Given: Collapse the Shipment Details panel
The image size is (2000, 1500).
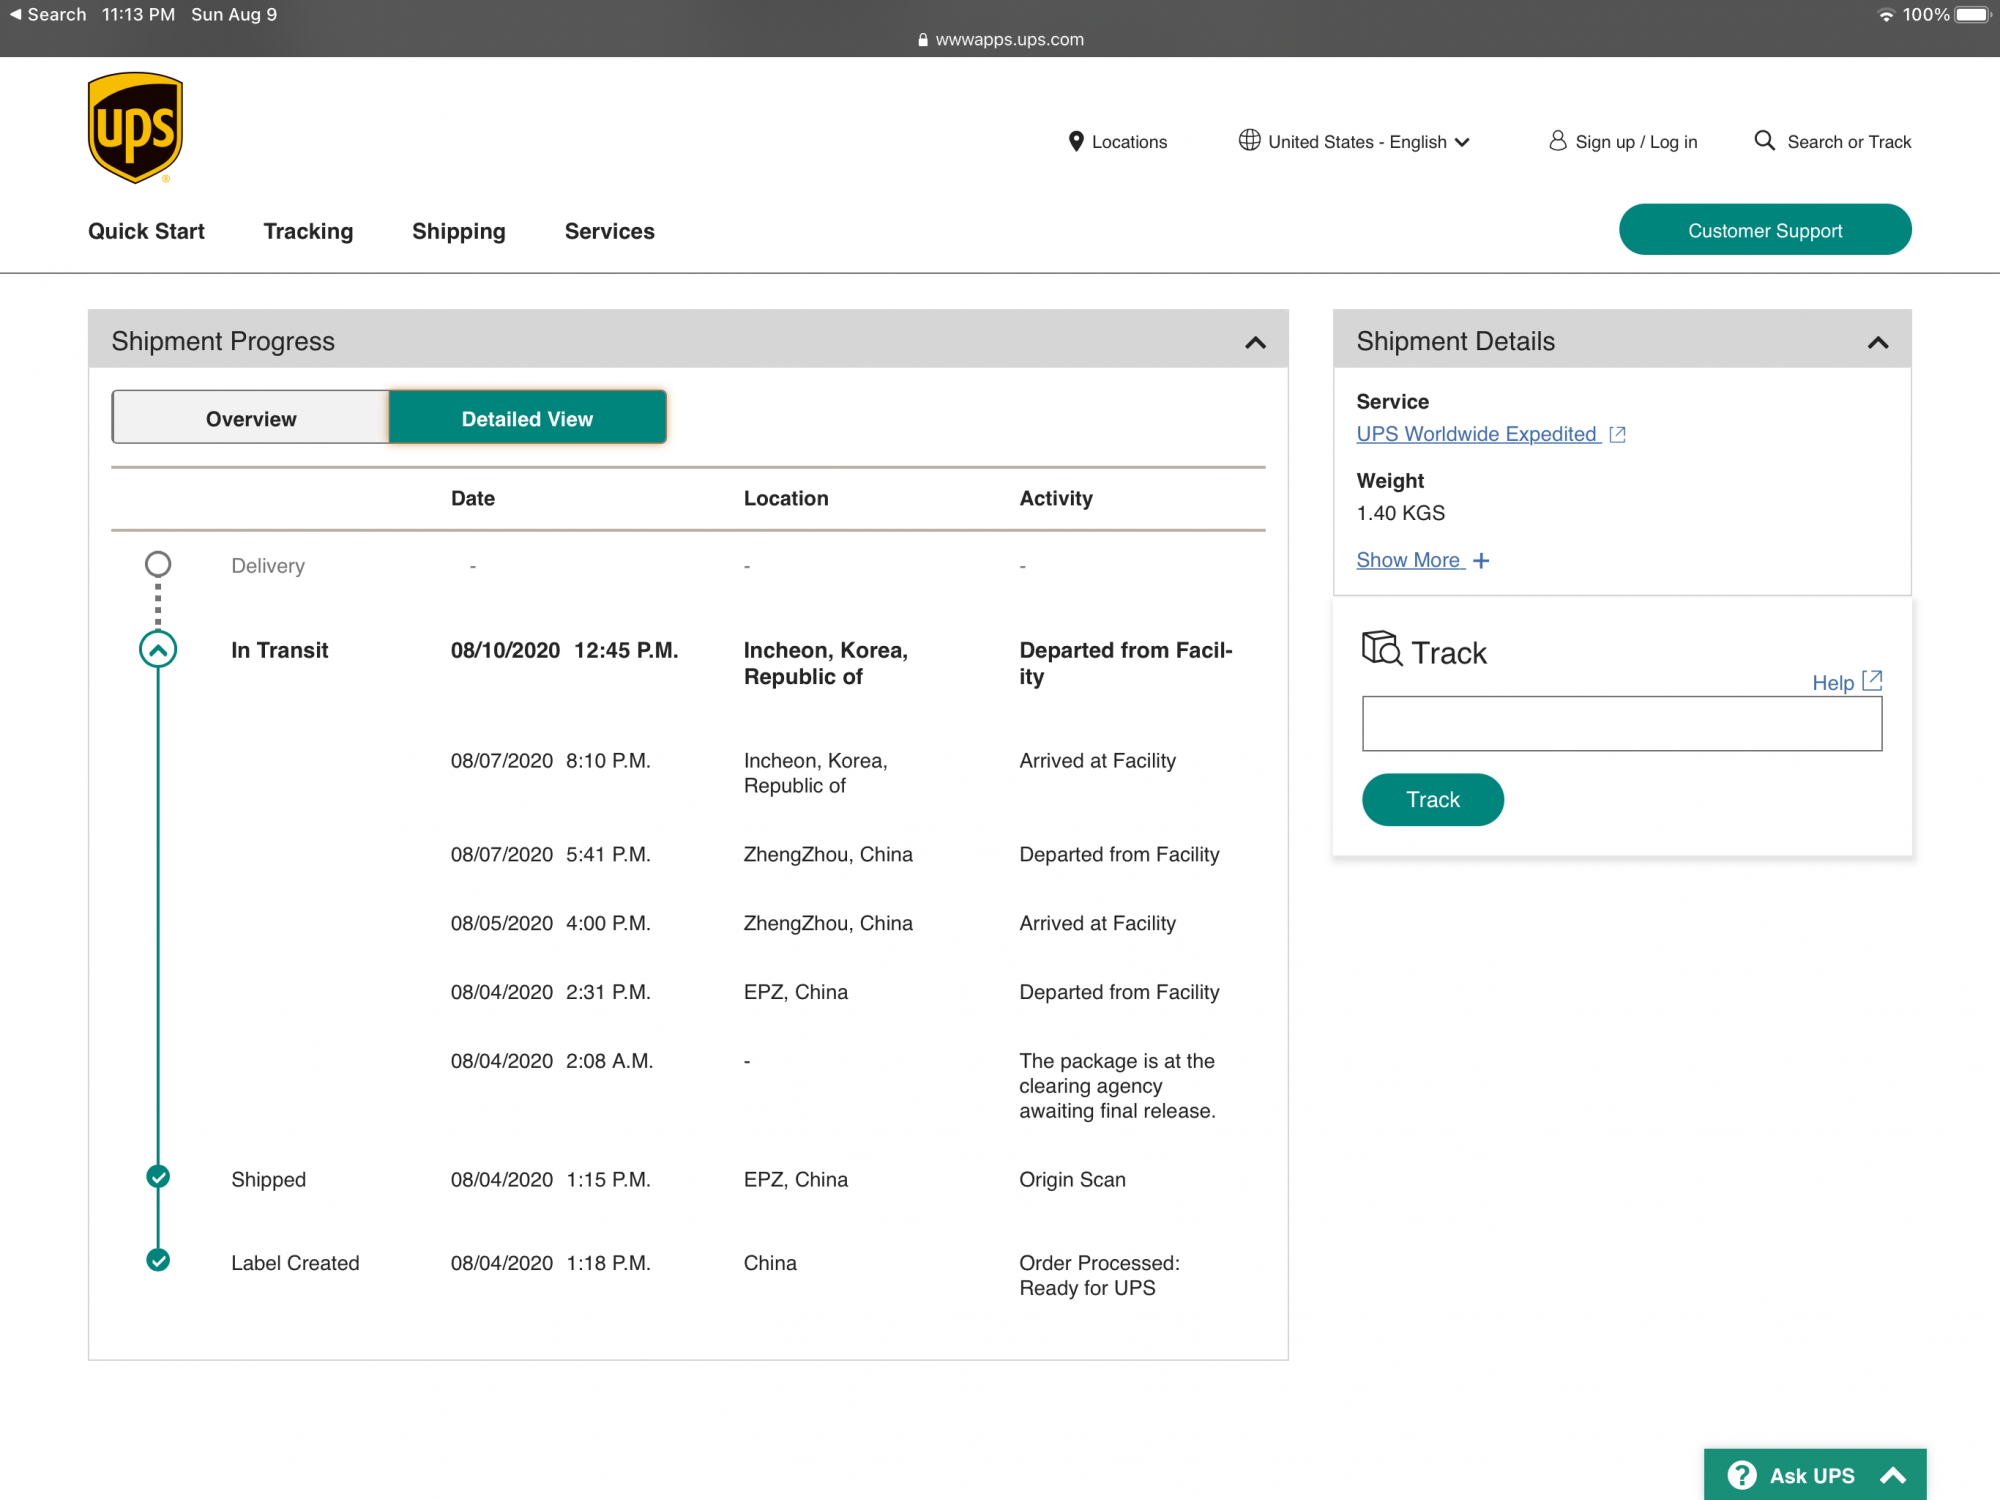Looking at the screenshot, I should click(x=1877, y=342).
